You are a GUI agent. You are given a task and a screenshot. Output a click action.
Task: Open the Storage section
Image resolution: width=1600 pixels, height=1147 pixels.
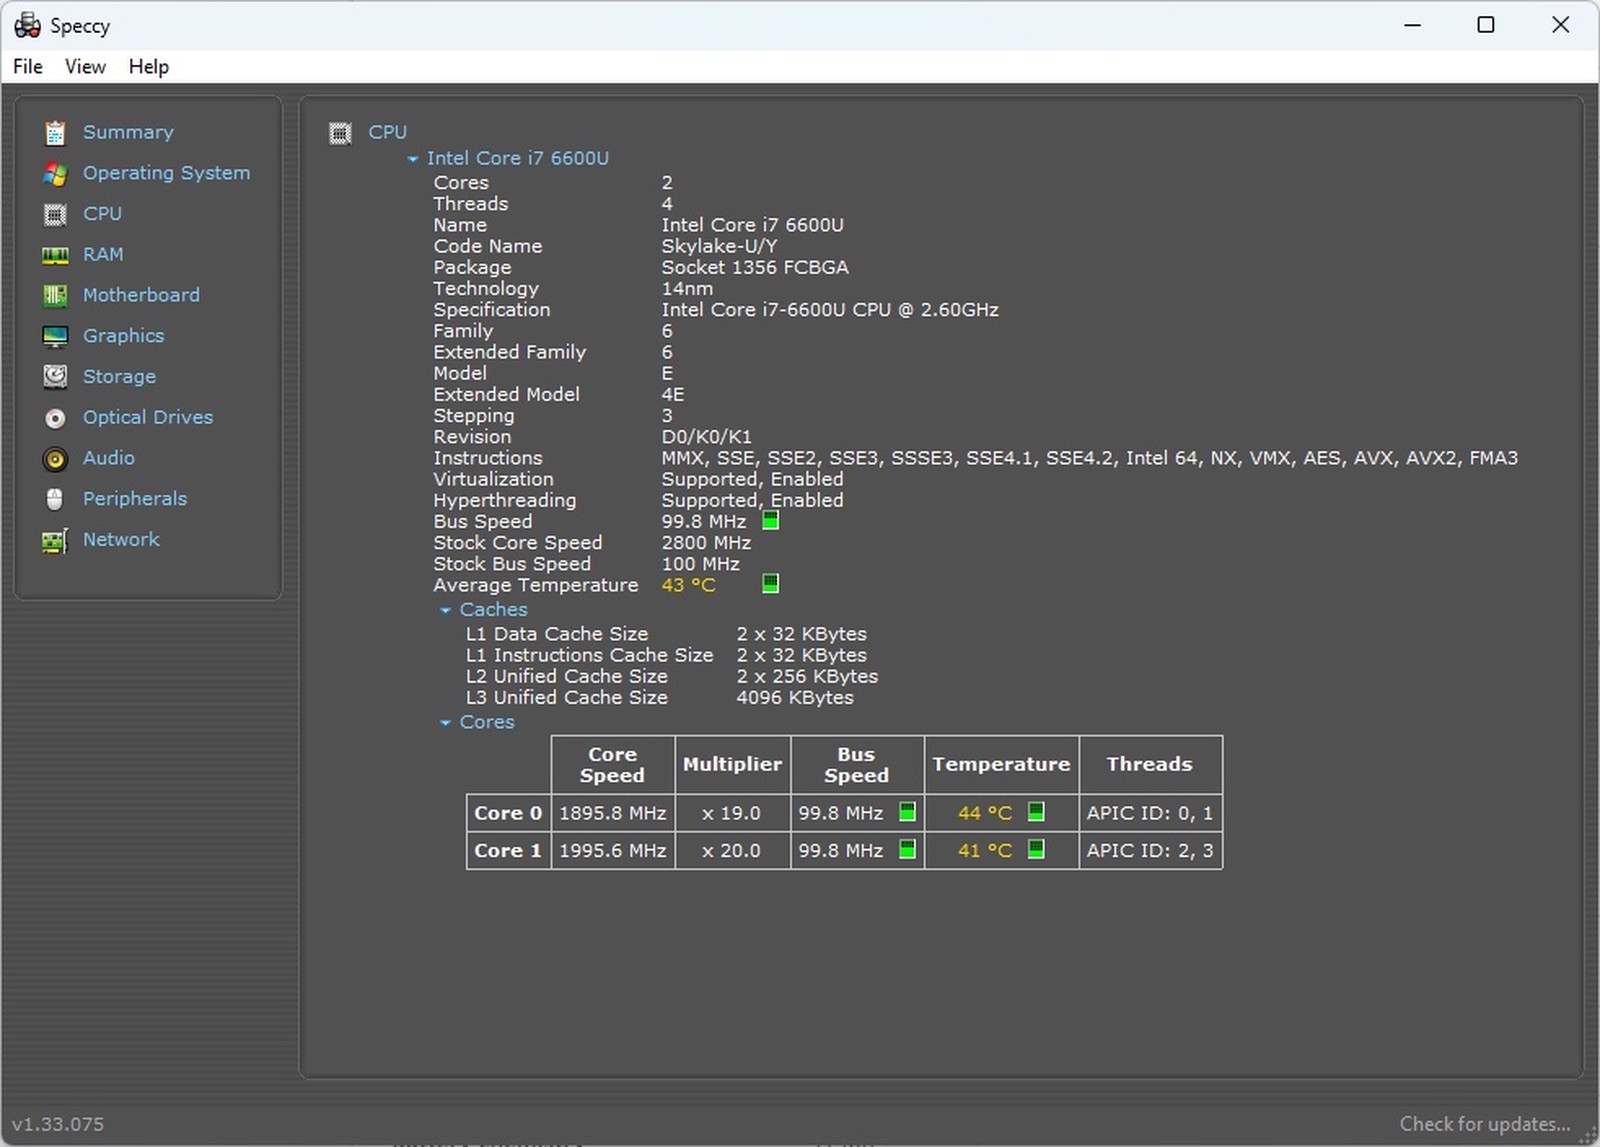click(119, 377)
